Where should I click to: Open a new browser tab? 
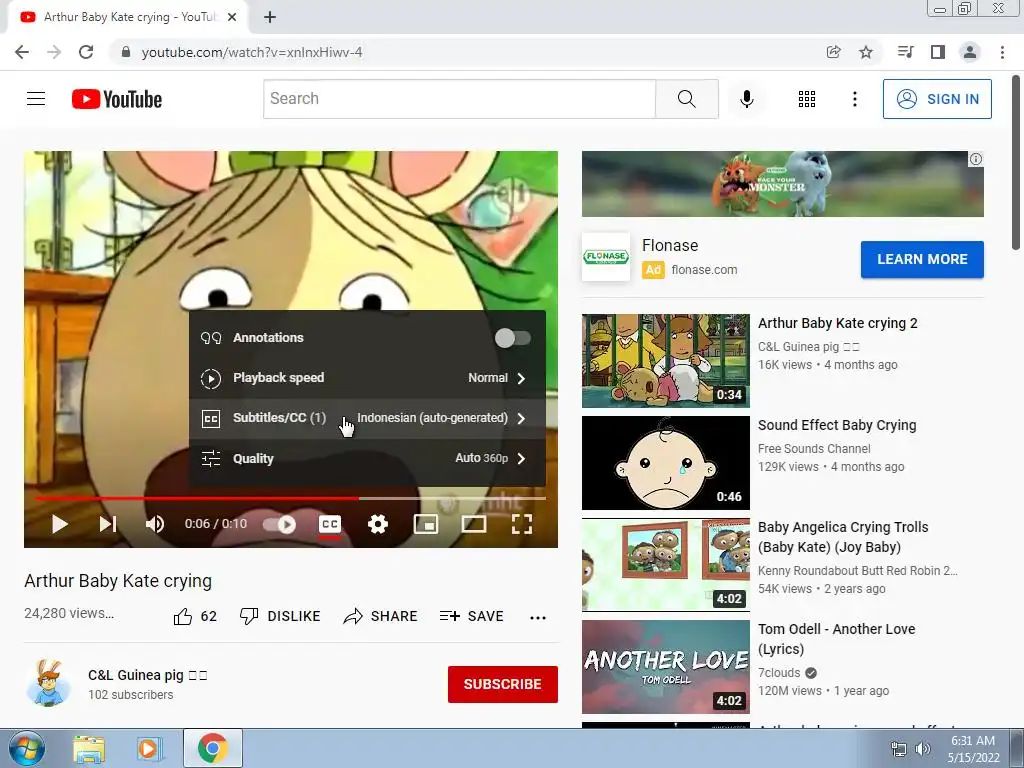coord(270,17)
